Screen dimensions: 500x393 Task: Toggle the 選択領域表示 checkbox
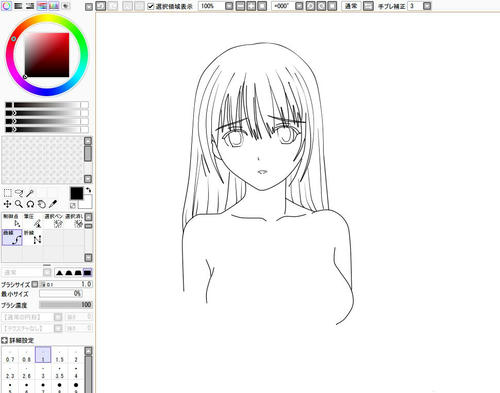pos(151,6)
